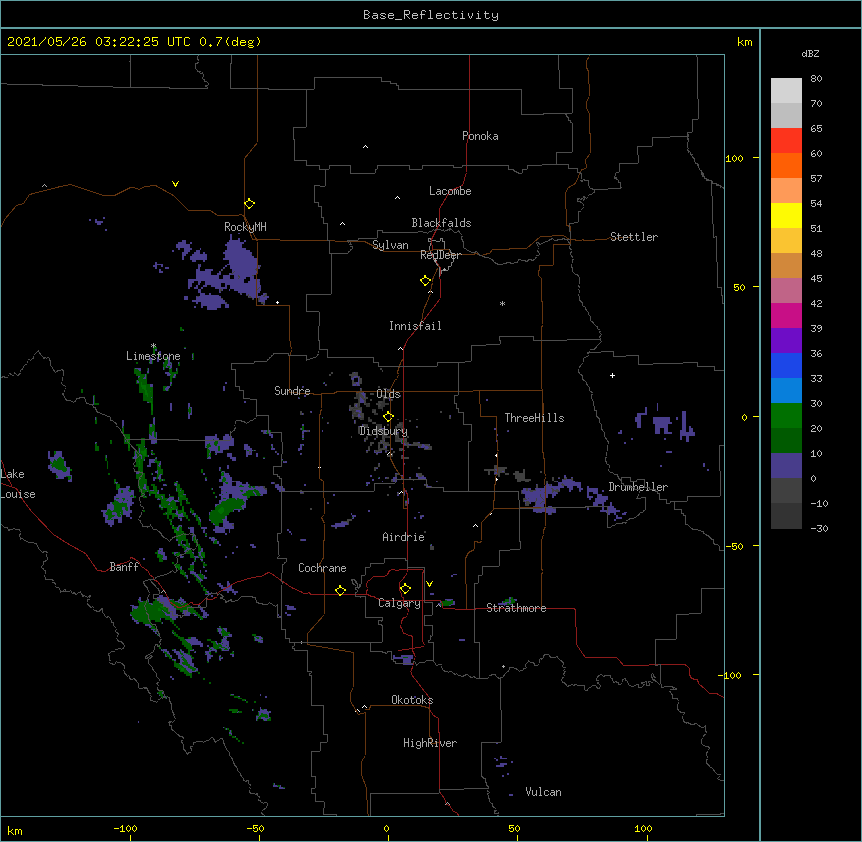Click the Base_Reflectivity title text
The width and height of the screenshot is (862, 842).
click(431, 15)
